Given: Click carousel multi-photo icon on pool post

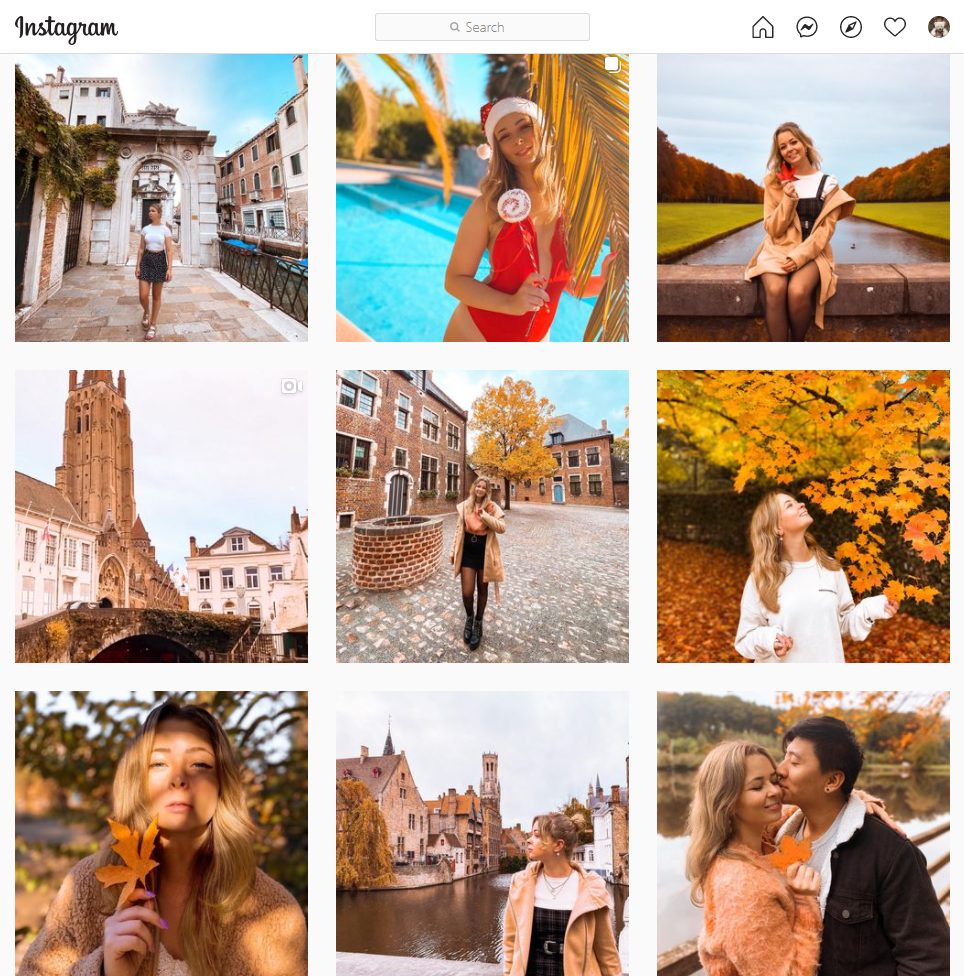Looking at the screenshot, I should coord(612,64).
